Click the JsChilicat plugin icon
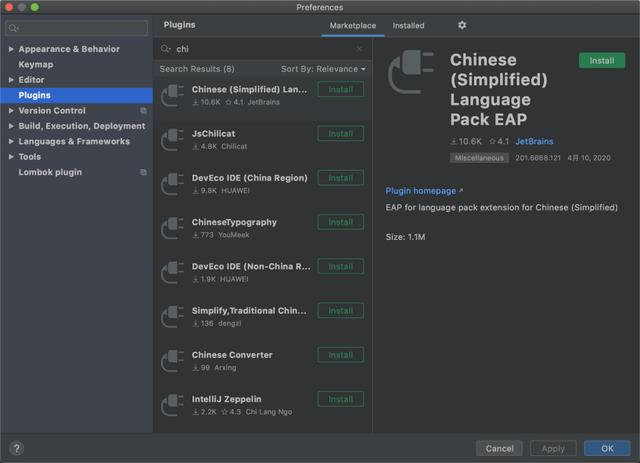640x463 pixels. pyautogui.click(x=172, y=140)
